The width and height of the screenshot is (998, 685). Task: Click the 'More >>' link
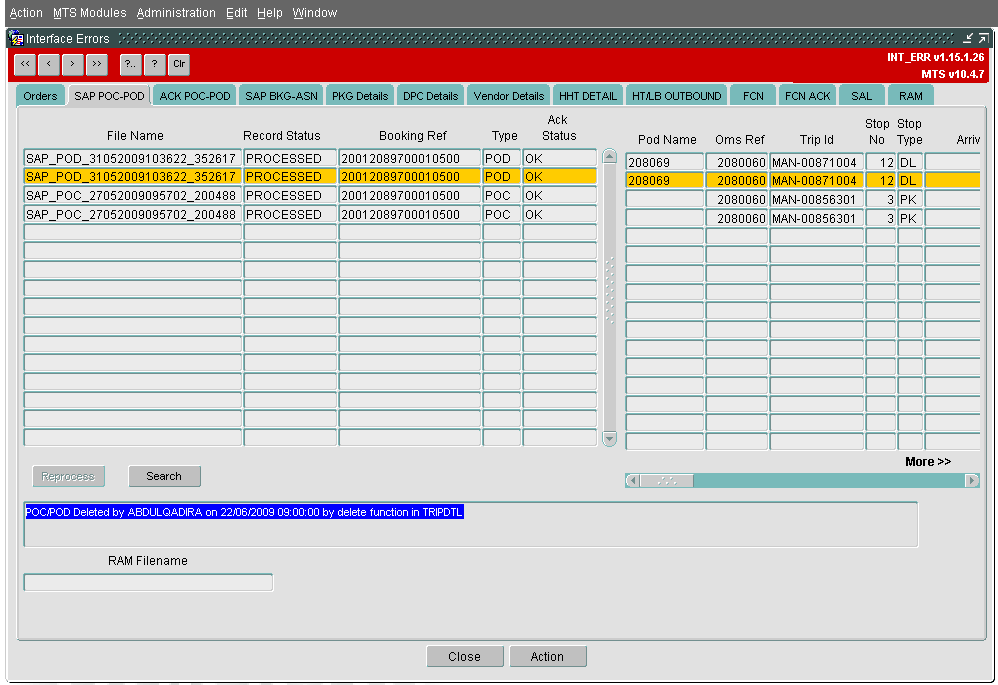927,462
